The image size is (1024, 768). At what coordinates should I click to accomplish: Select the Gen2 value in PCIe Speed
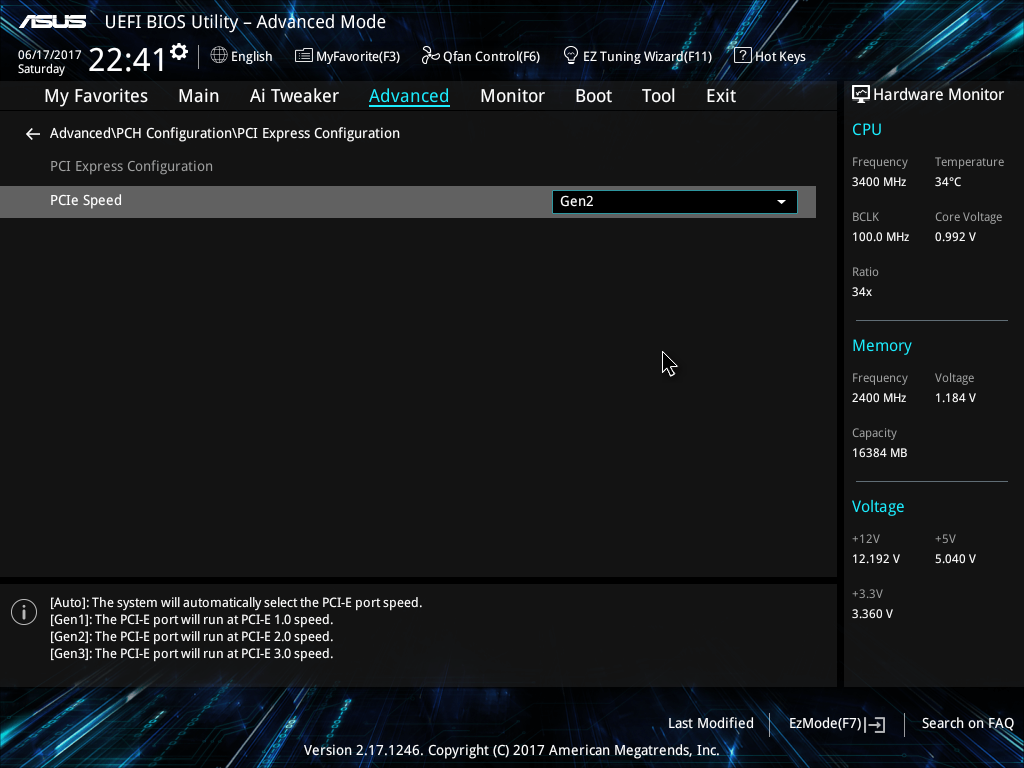click(675, 202)
